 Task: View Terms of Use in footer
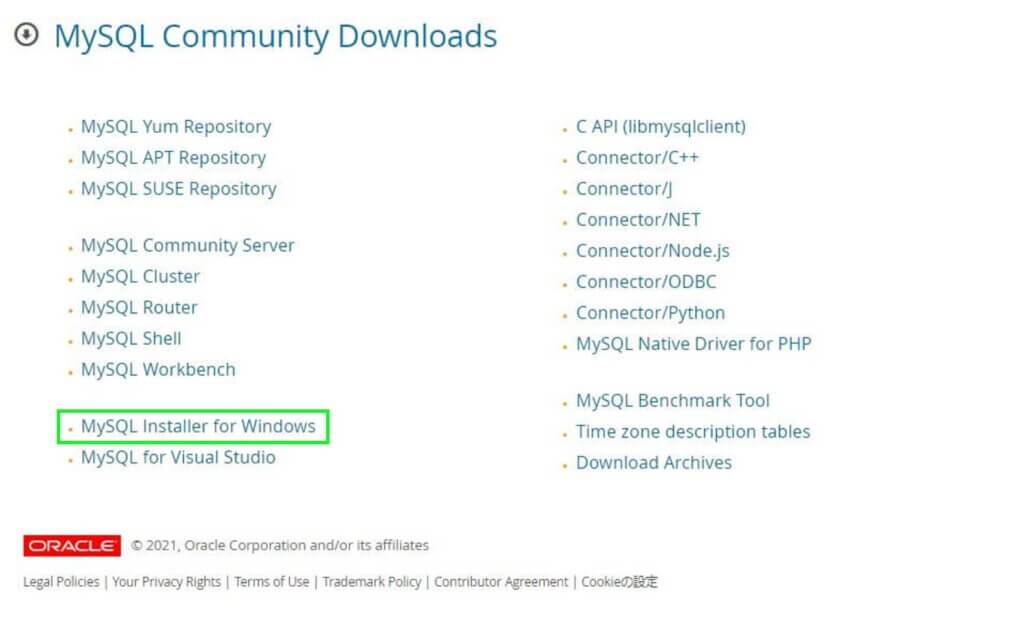(x=272, y=582)
